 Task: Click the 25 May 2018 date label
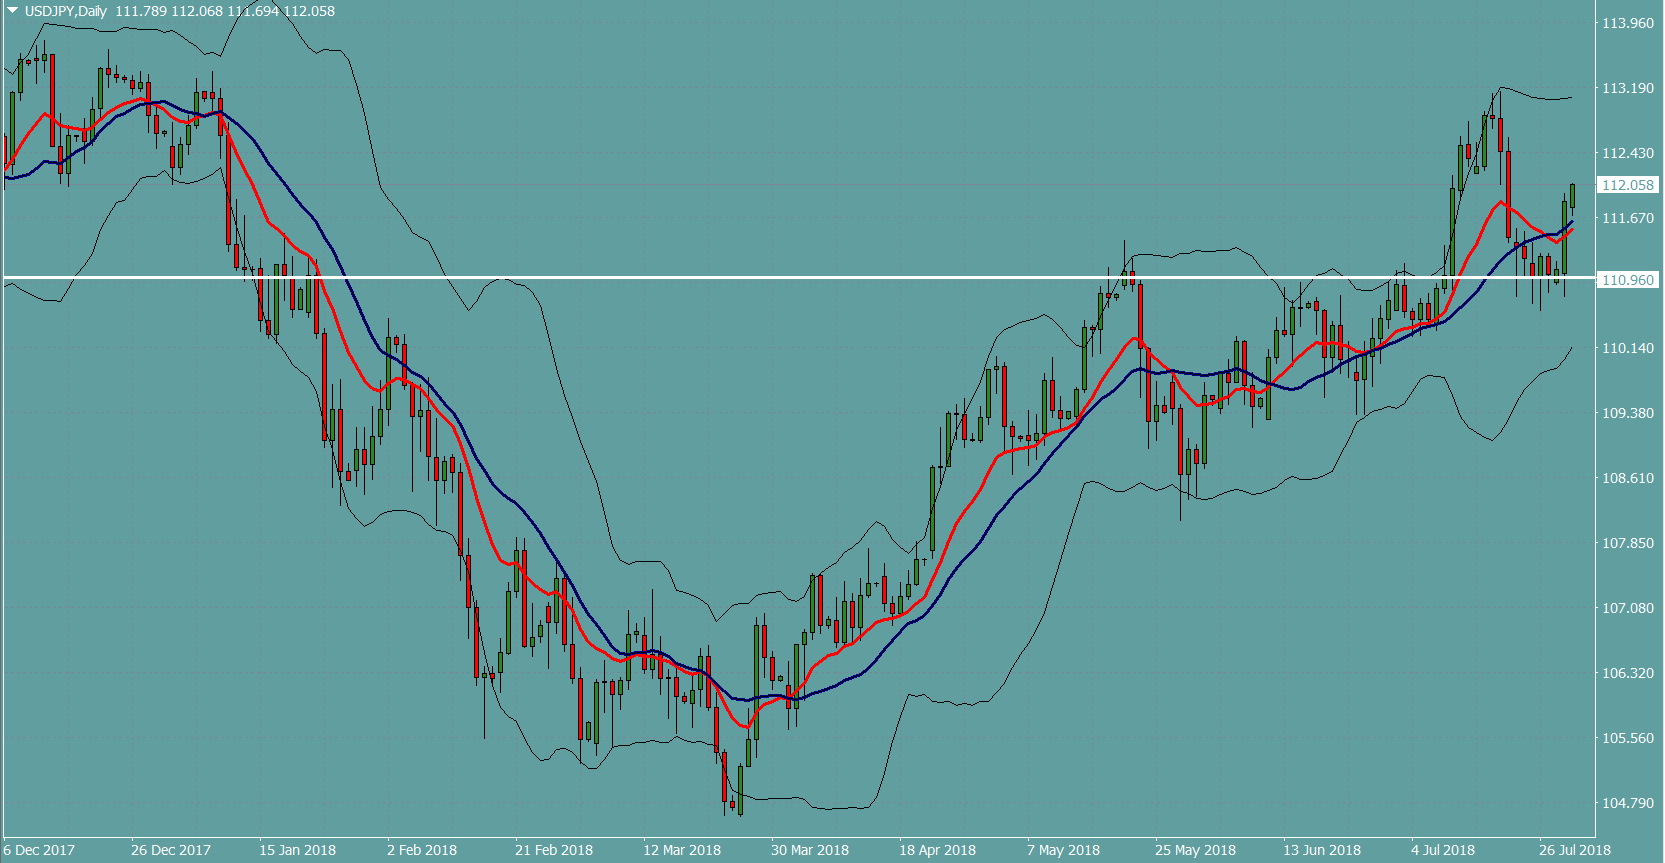pos(1195,850)
